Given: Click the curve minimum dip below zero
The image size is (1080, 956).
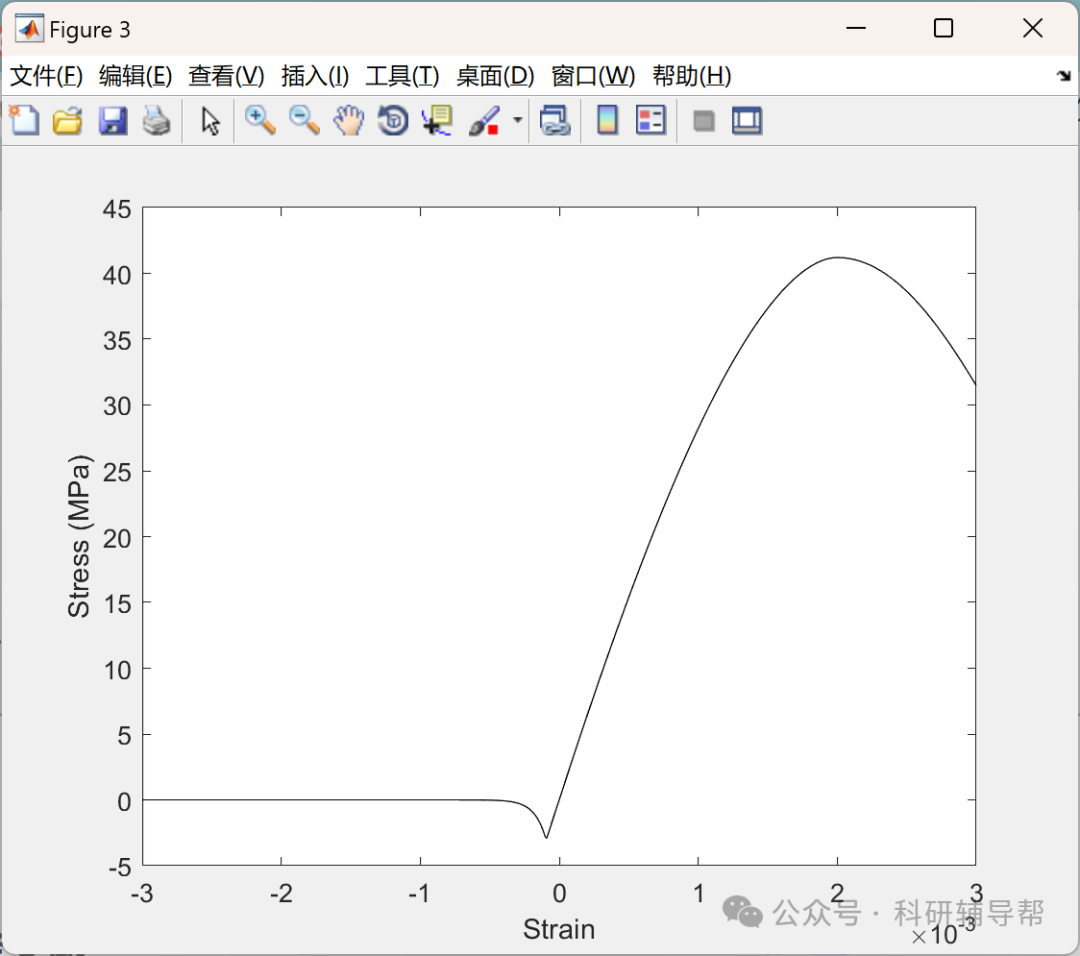Looking at the screenshot, I should 546,837.
